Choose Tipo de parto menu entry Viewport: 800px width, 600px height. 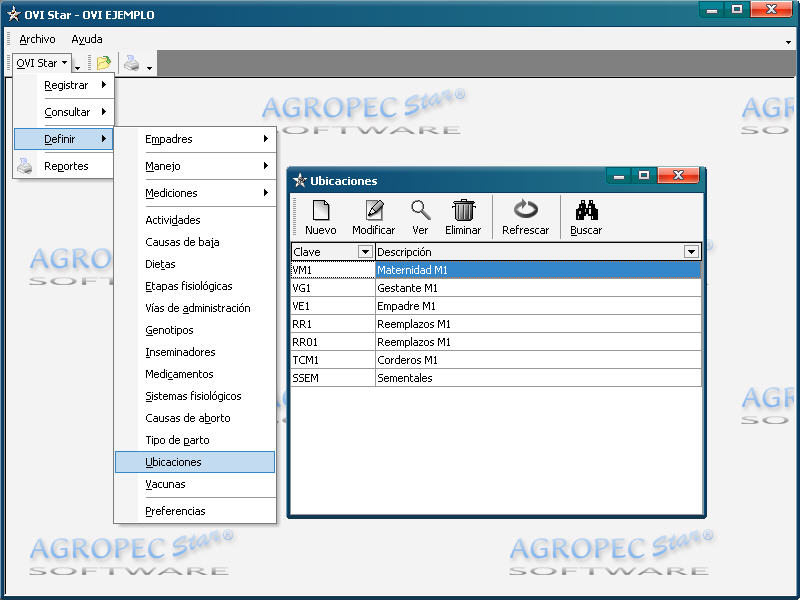[194, 439]
